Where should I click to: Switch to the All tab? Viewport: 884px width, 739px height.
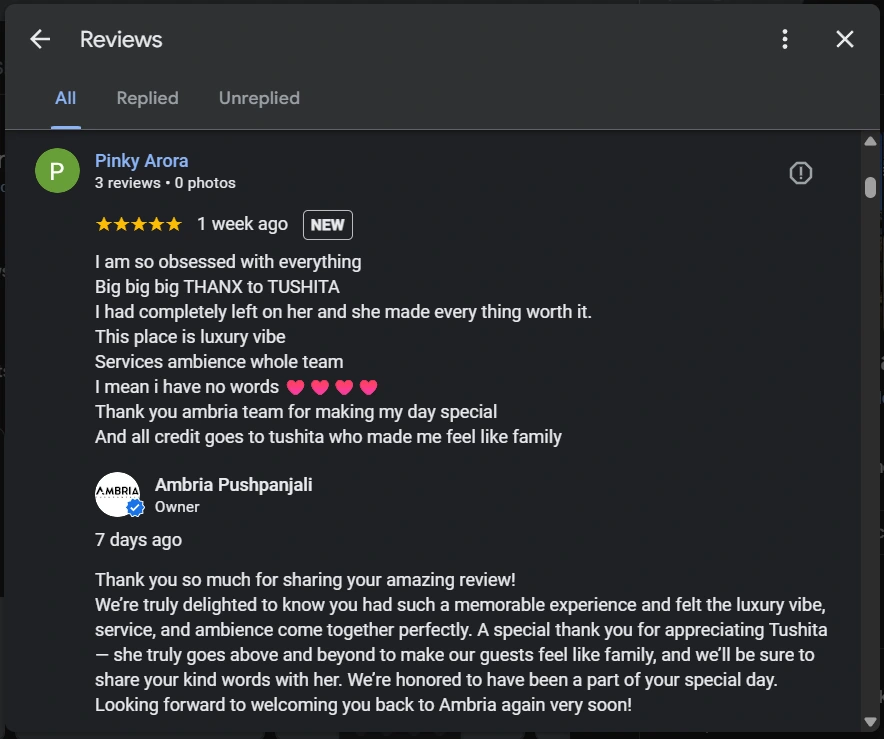tap(66, 98)
